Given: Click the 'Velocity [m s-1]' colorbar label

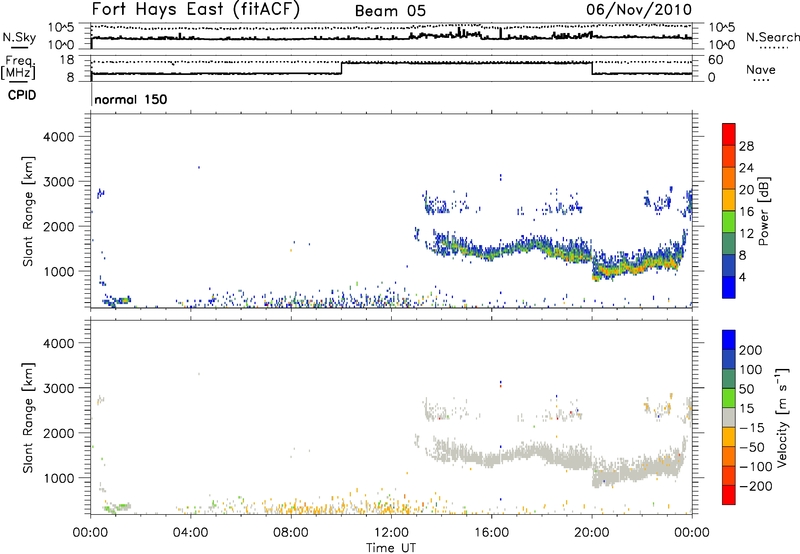Looking at the screenshot, I should (782, 417).
